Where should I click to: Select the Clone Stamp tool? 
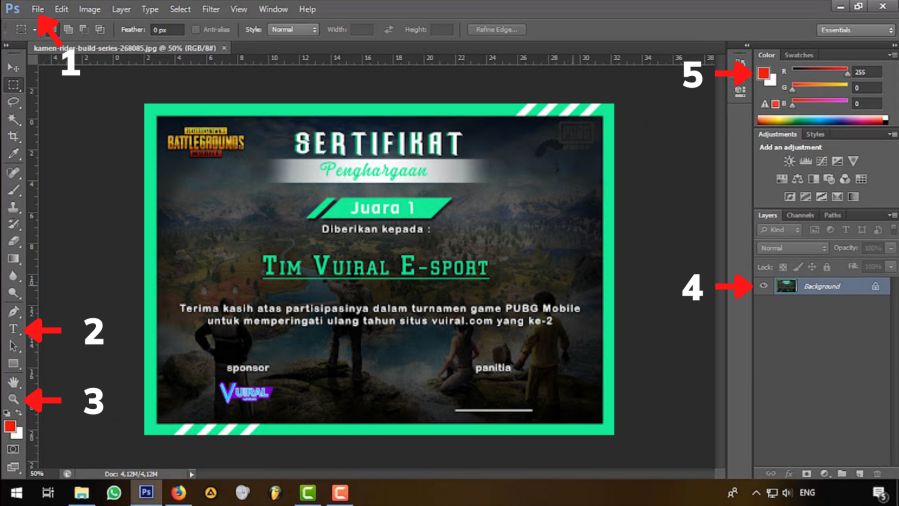(13, 207)
